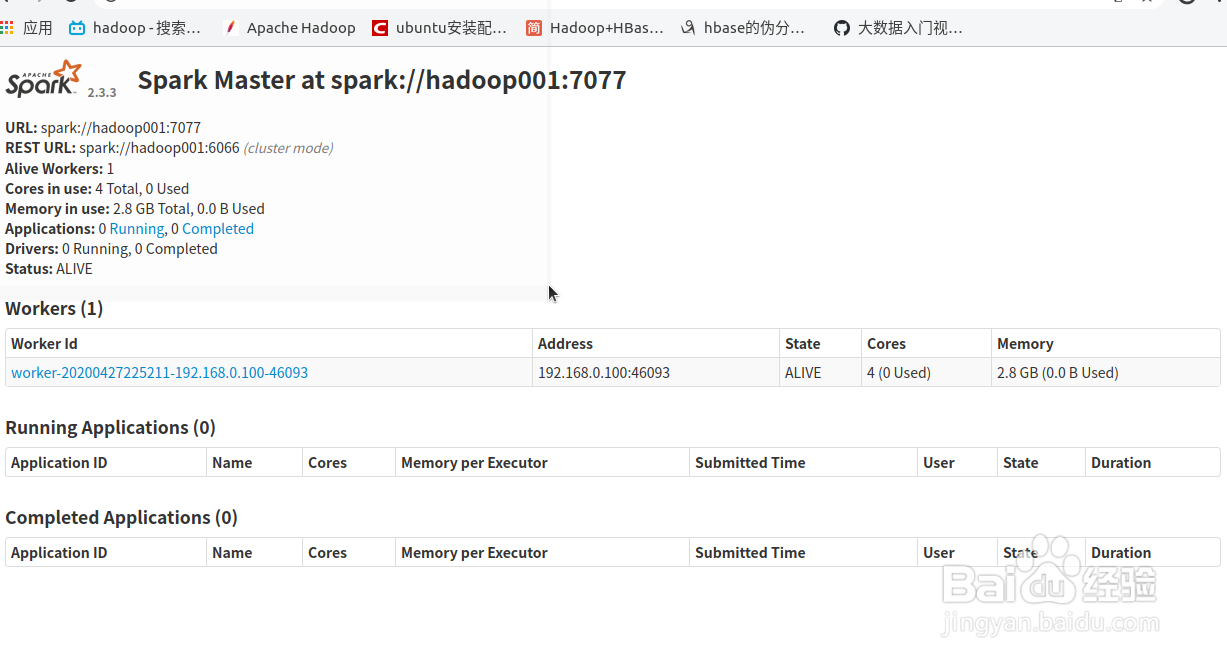The width and height of the screenshot is (1227, 665).
Task: Click the Spark Master page title
Action: [382, 80]
